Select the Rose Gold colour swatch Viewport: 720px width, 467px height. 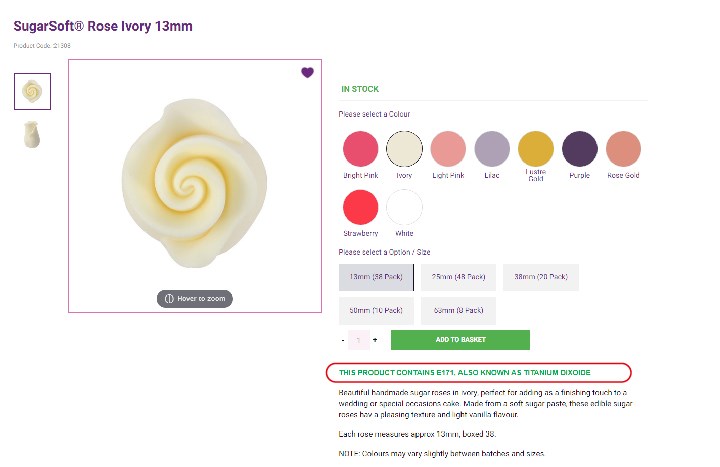(623, 150)
